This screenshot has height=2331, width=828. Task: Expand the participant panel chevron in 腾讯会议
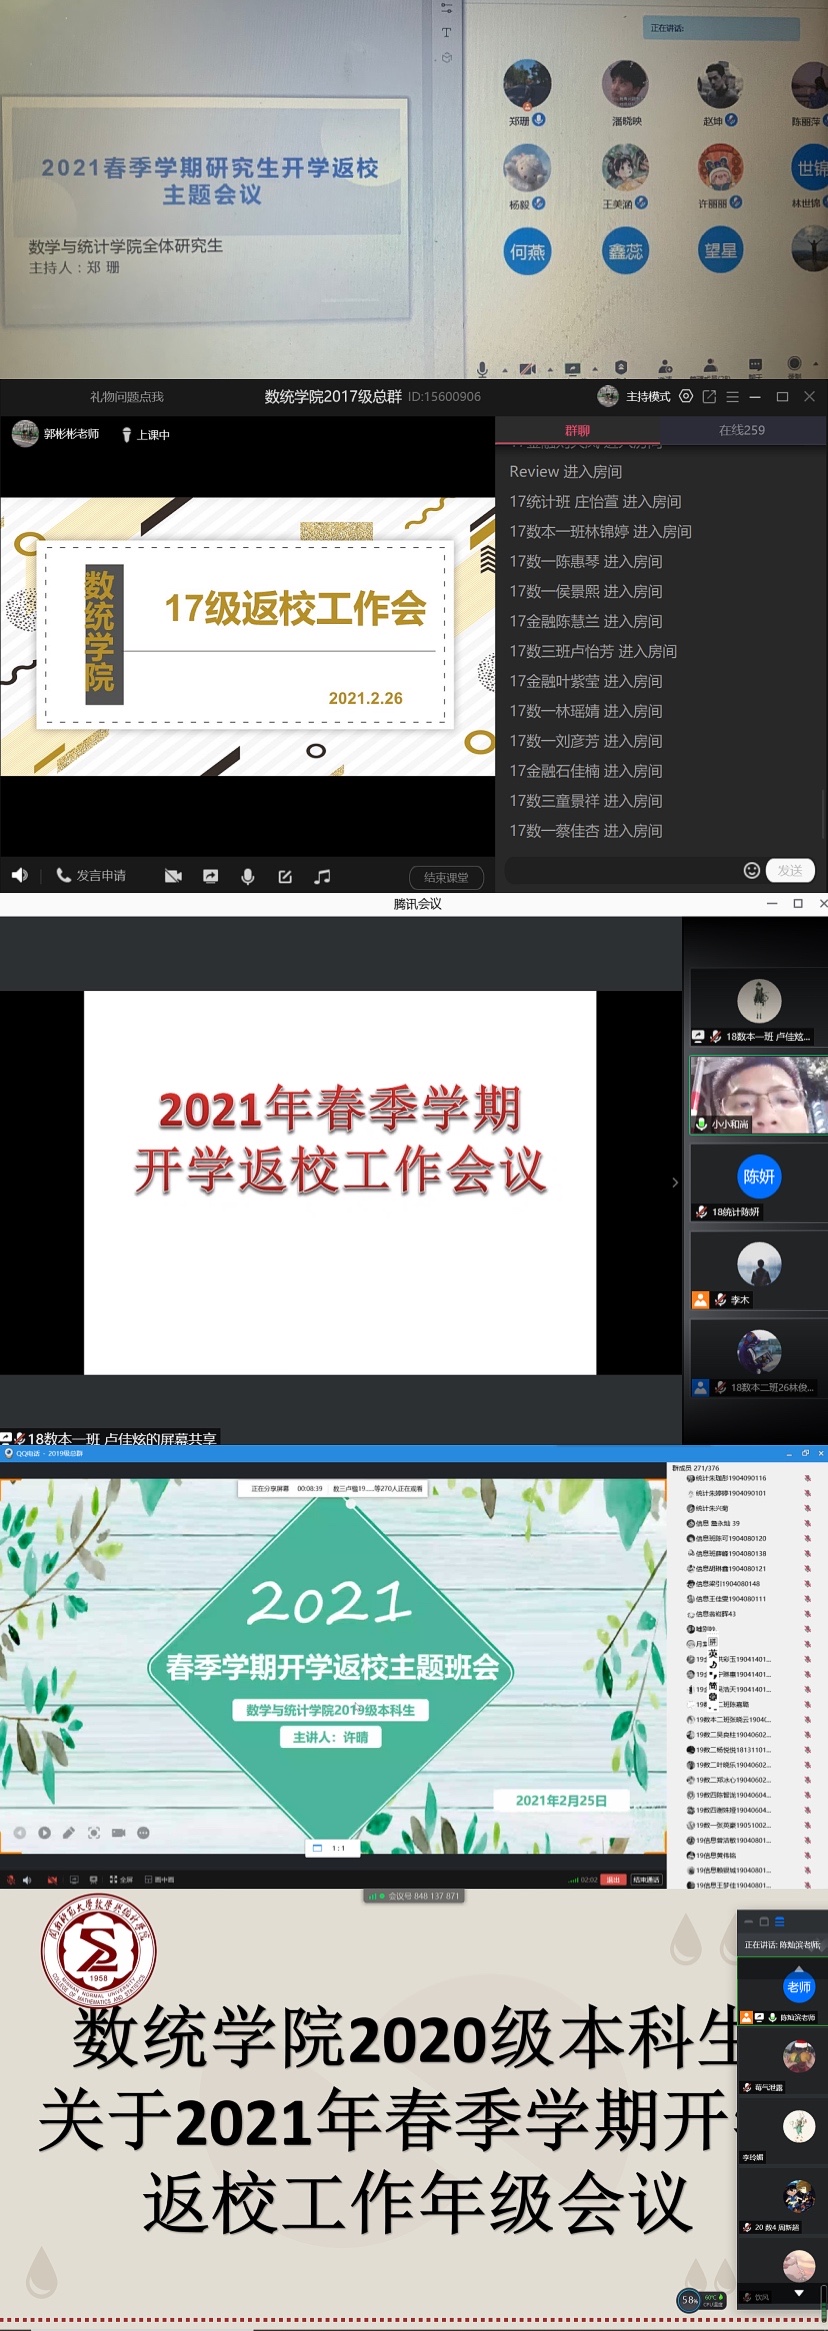pos(675,1182)
